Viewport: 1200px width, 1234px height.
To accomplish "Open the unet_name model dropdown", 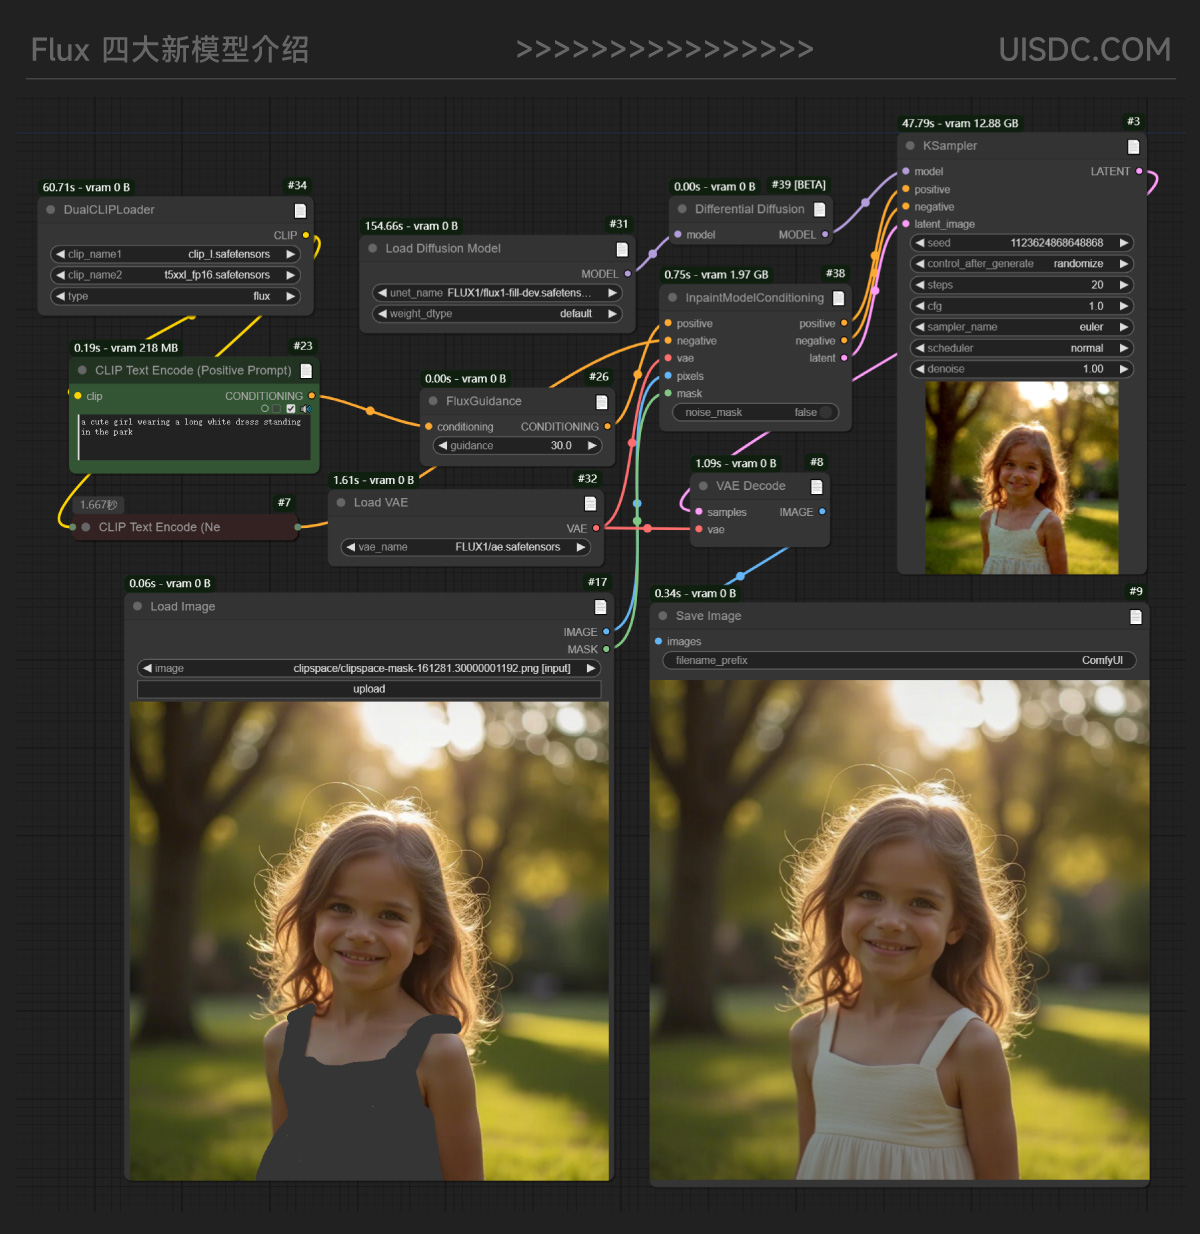I will pos(497,293).
